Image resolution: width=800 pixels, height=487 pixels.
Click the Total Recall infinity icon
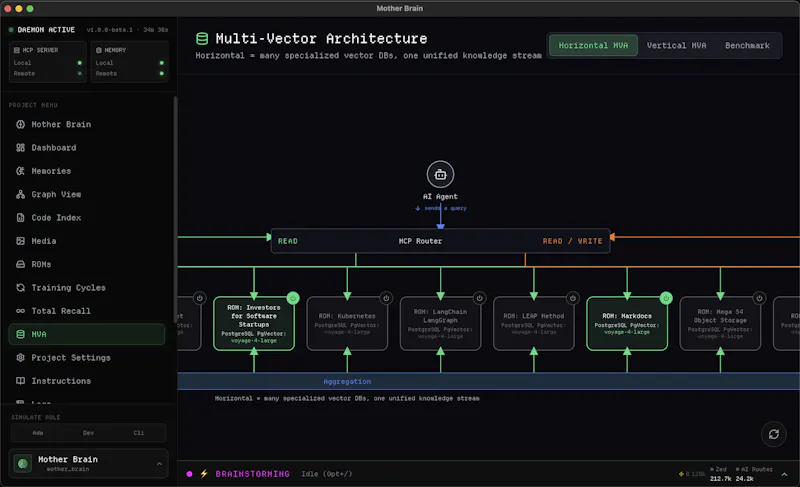[20, 311]
